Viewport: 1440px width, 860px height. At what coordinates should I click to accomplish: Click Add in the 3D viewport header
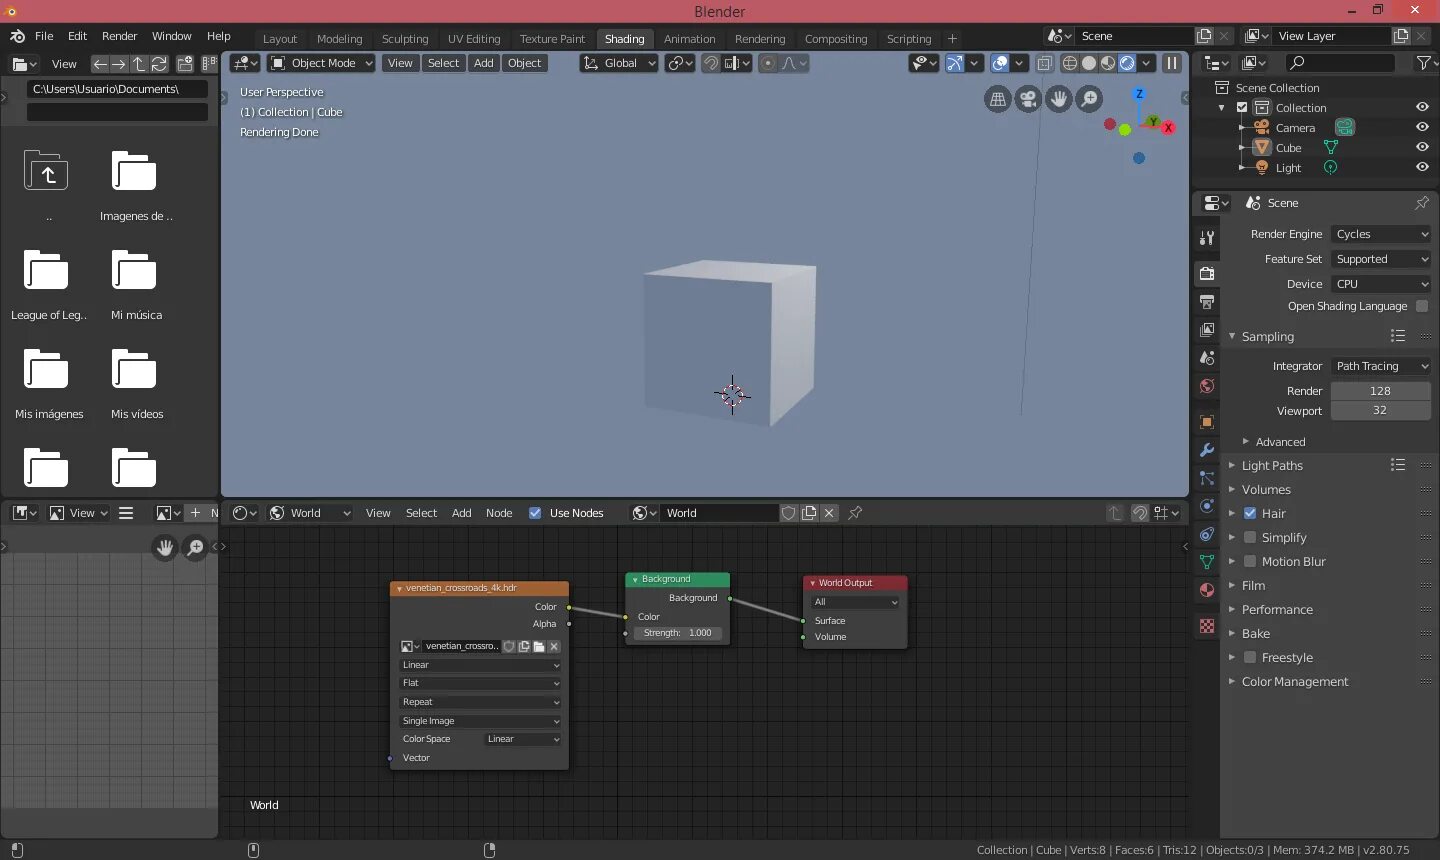(x=483, y=63)
